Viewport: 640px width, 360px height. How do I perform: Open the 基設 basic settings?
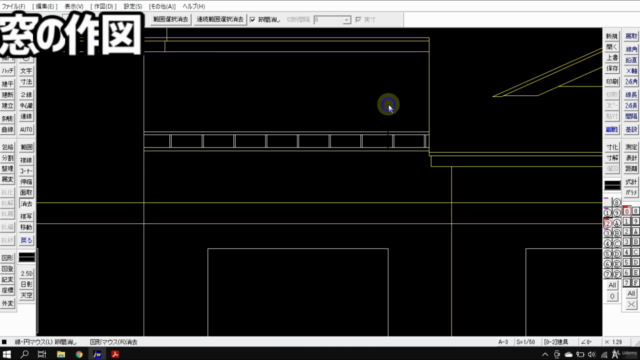[x=631, y=130]
